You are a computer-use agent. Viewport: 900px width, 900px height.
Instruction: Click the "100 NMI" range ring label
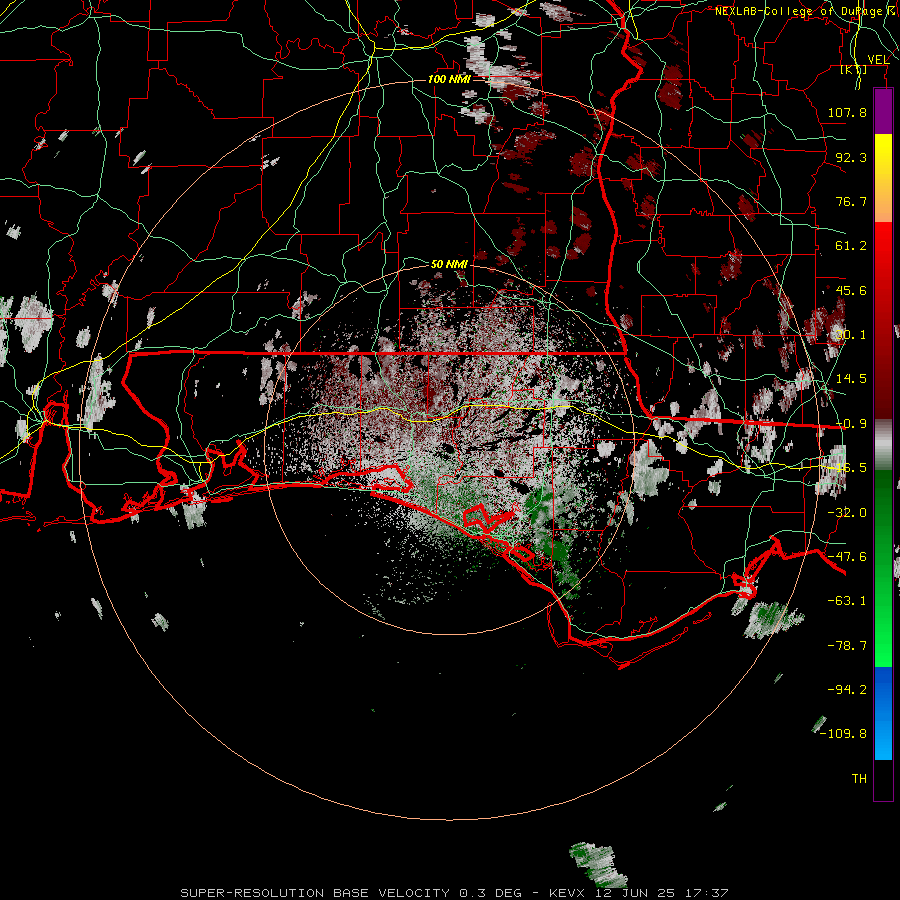pos(449,79)
